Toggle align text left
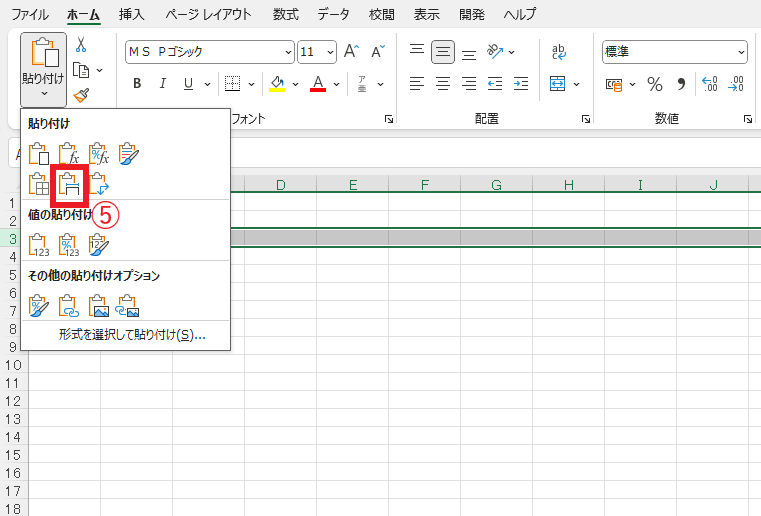 point(417,84)
